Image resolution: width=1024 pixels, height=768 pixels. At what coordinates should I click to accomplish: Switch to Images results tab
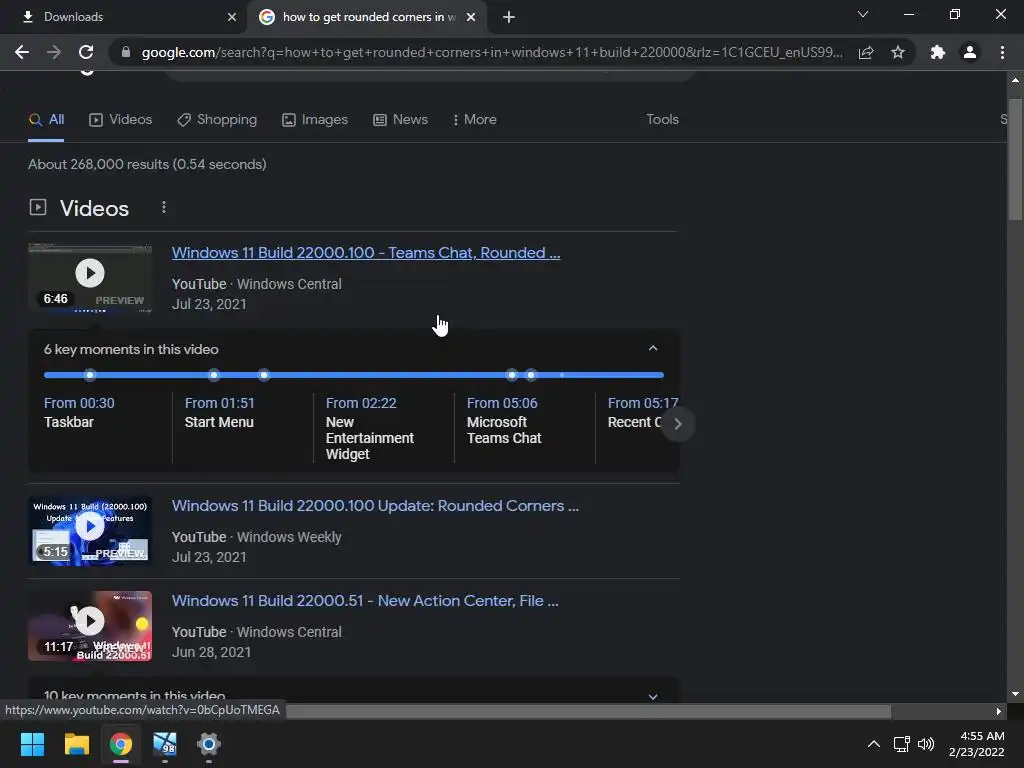coord(315,120)
